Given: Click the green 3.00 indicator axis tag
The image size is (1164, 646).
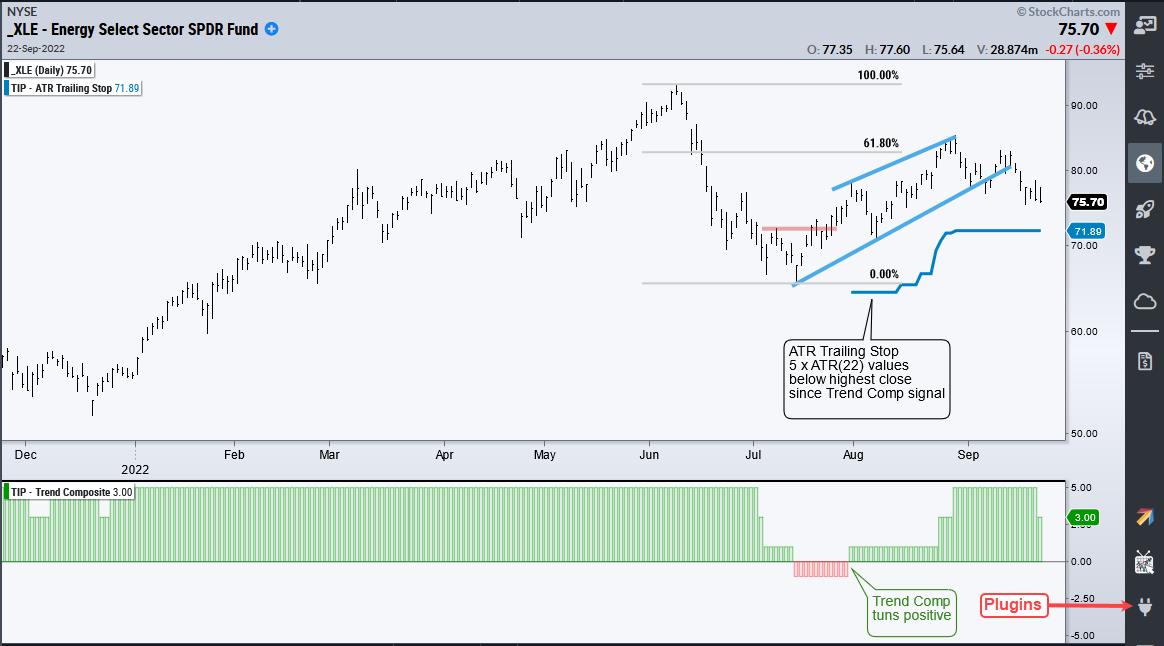Looking at the screenshot, I should pos(1084,517).
